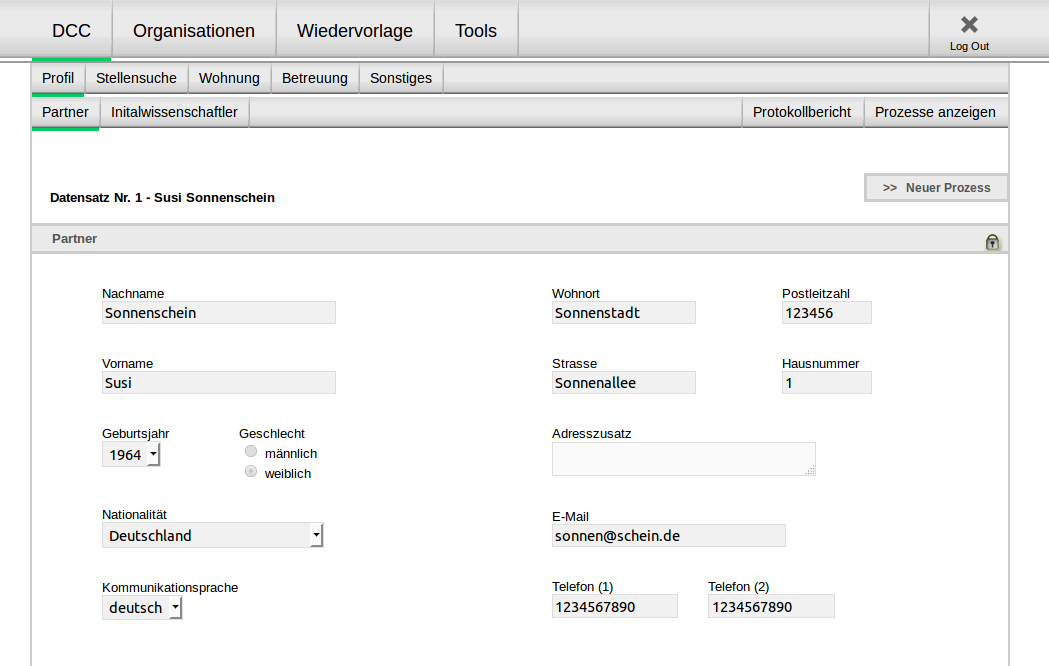Image resolution: width=1049 pixels, height=666 pixels.
Task: Switch to the Stellensuche tab
Action: (136, 78)
